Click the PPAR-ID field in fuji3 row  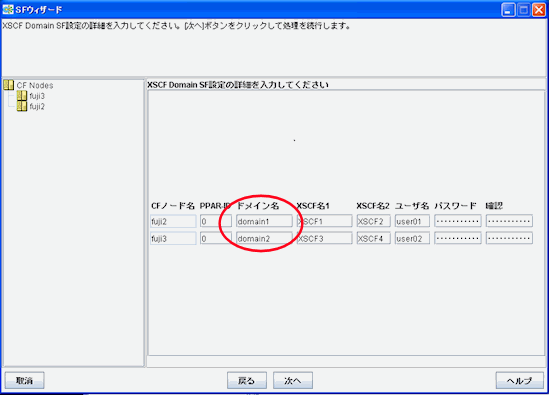pos(216,238)
